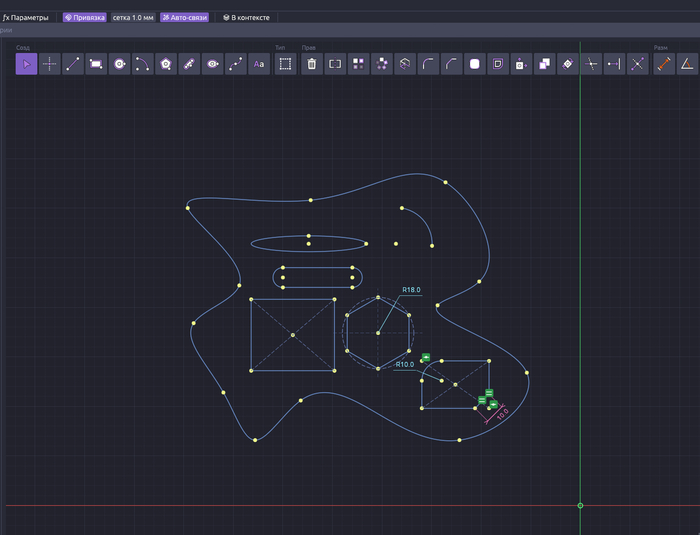Select the Line drawing tool
The image size is (700, 535).
[x=73, y=64]
